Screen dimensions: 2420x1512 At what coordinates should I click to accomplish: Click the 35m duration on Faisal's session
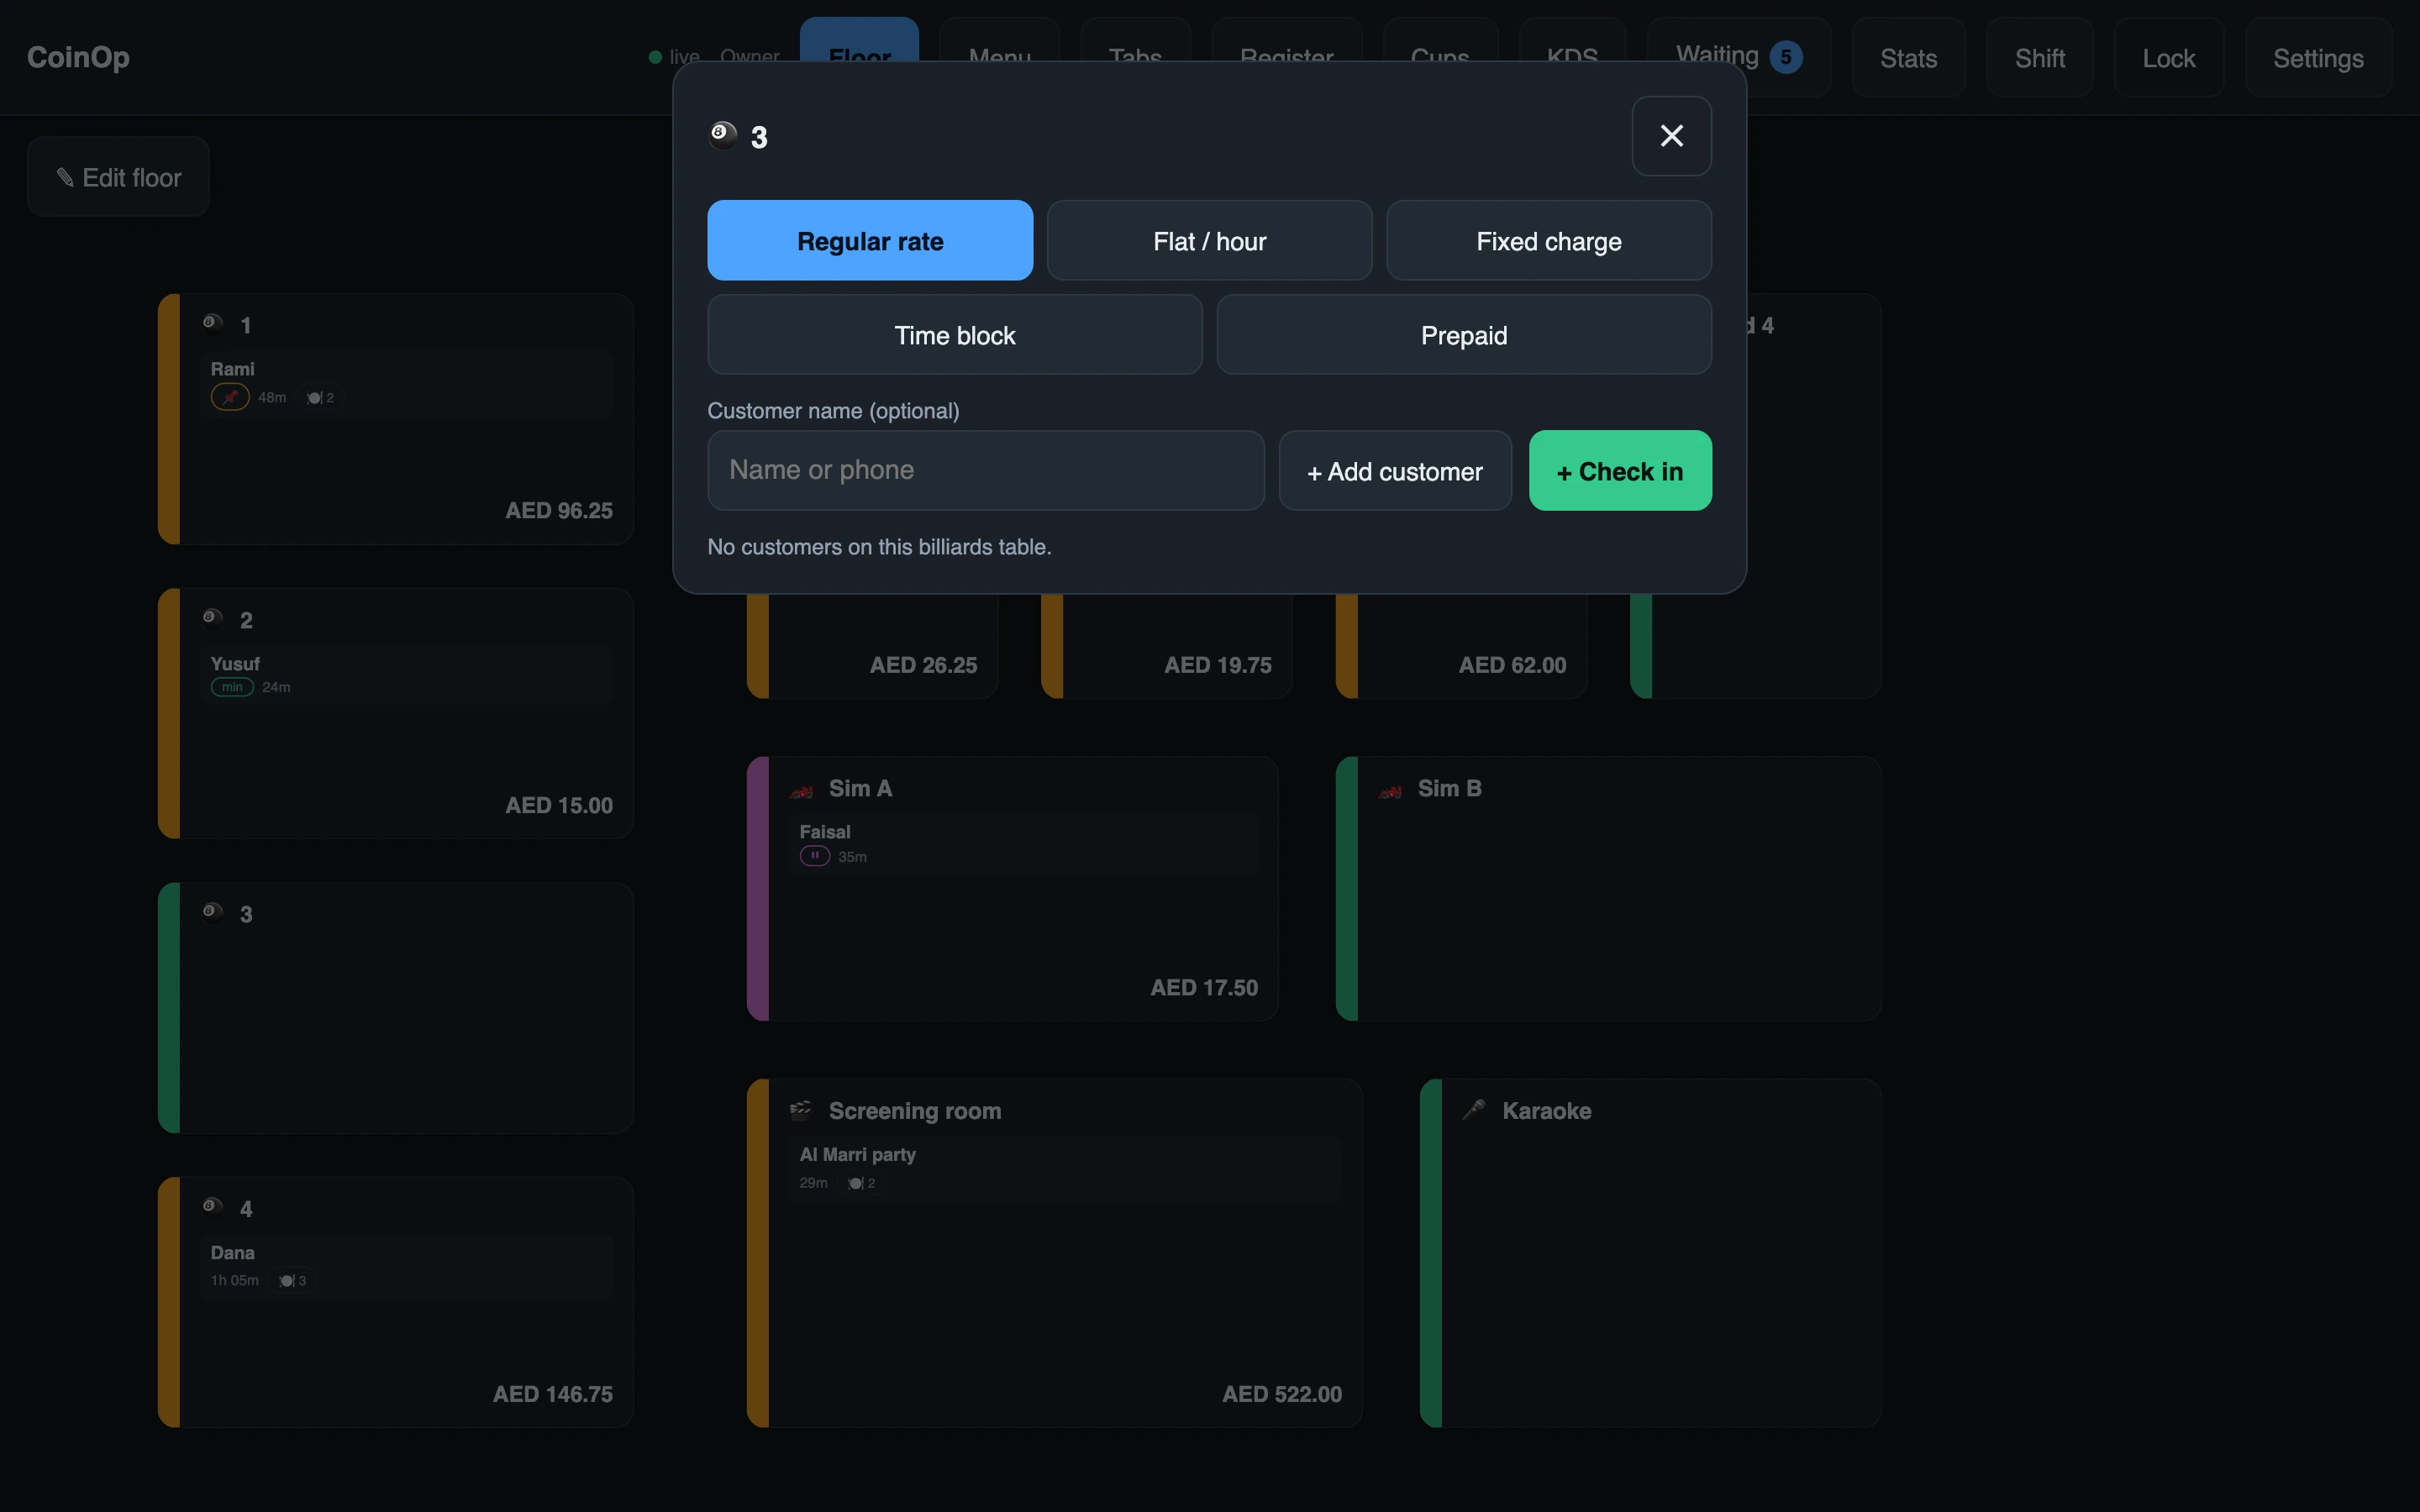coord(852,857)
